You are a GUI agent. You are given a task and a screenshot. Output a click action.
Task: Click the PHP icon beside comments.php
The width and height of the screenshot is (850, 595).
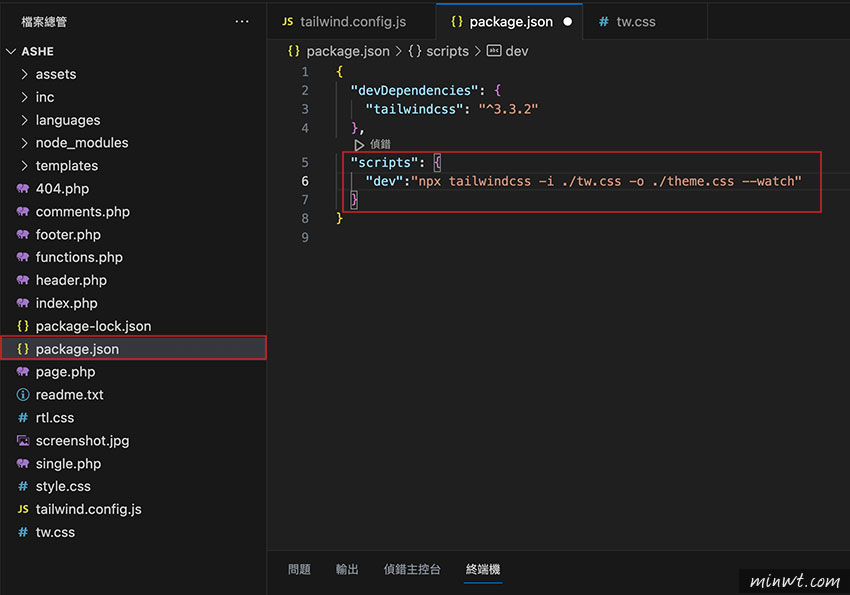(23, 211)
